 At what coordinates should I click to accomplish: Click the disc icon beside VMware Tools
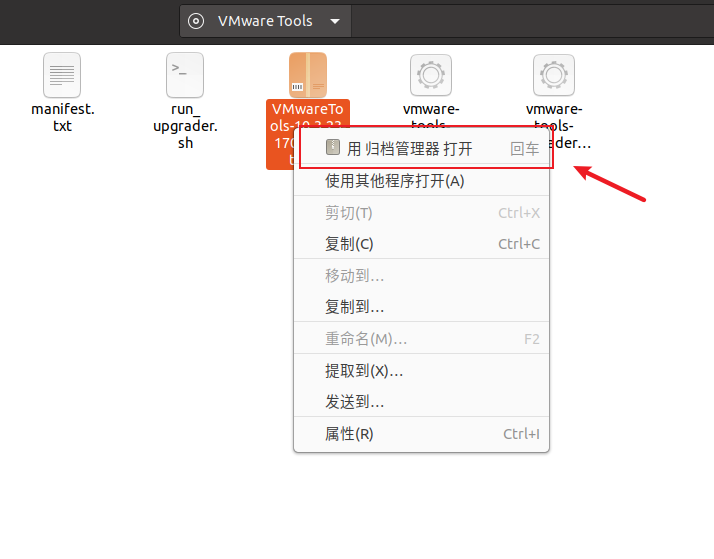(196, 21)
